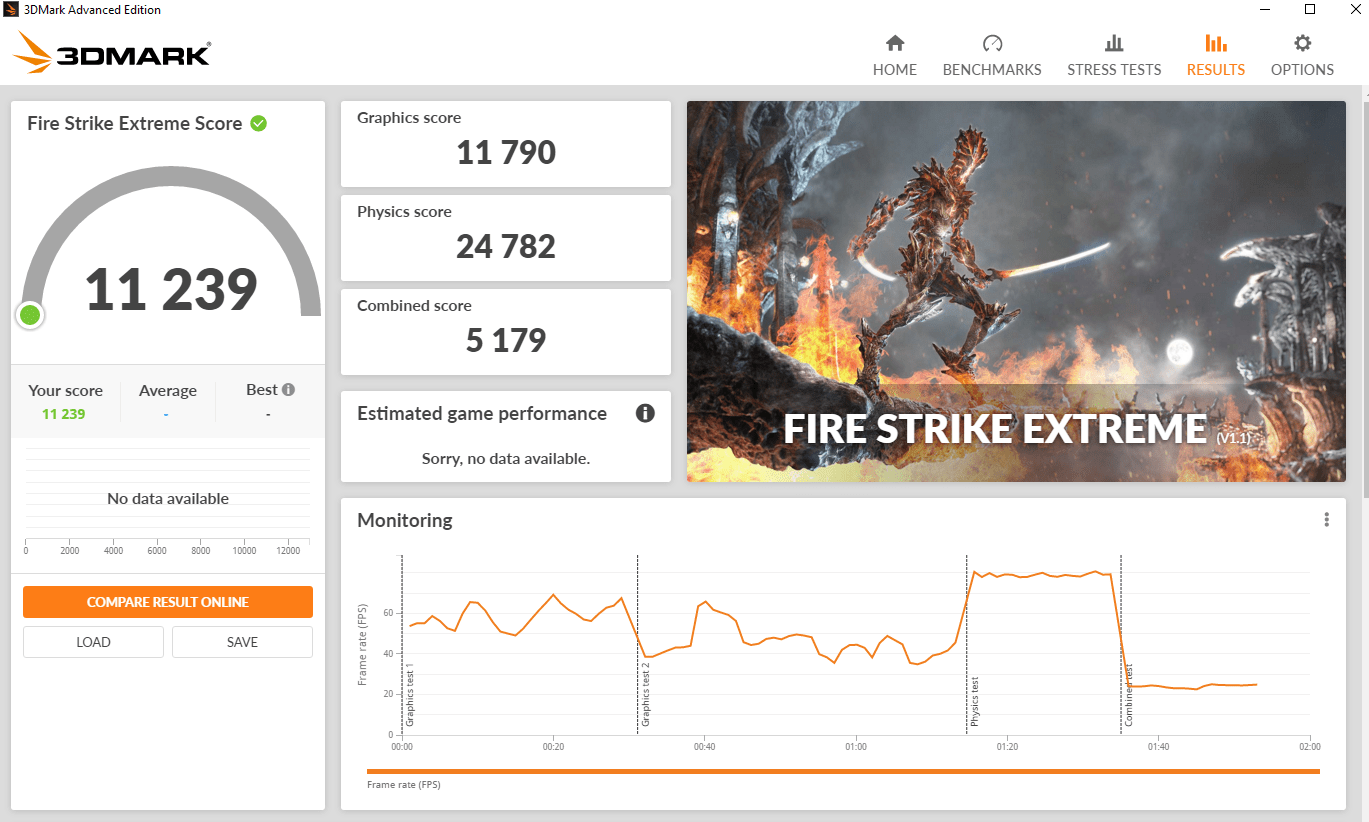
Task: Click the Results orange bars icon
Action: pos(1216,43)
